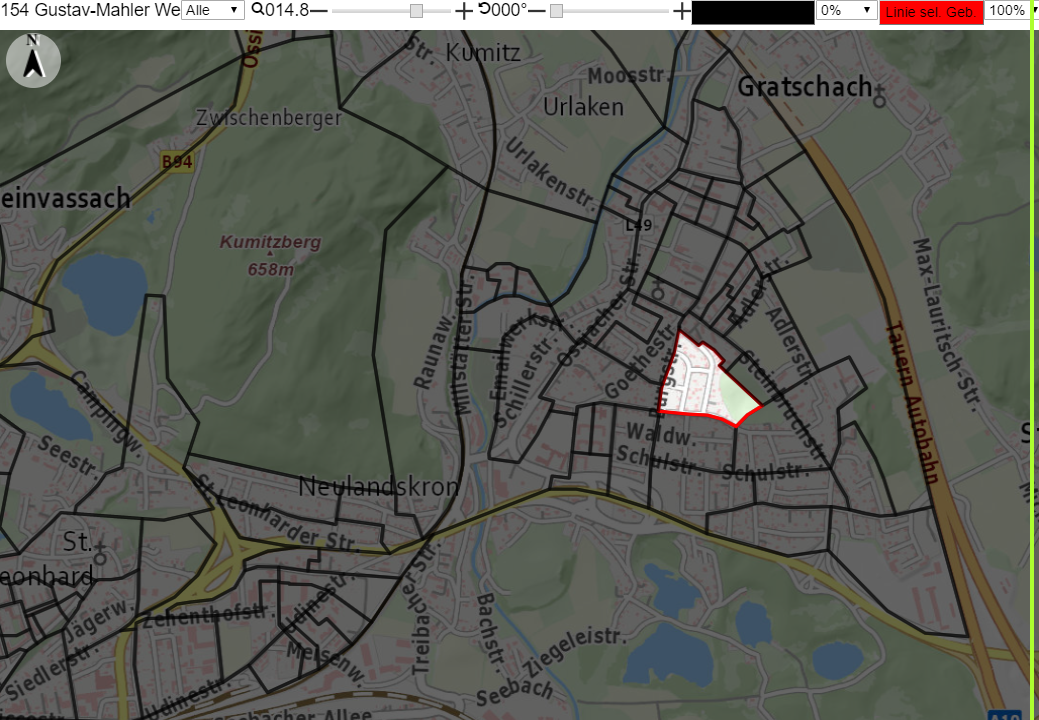Click the red 'Linie sel. Geb.' button

coord(931,12)
